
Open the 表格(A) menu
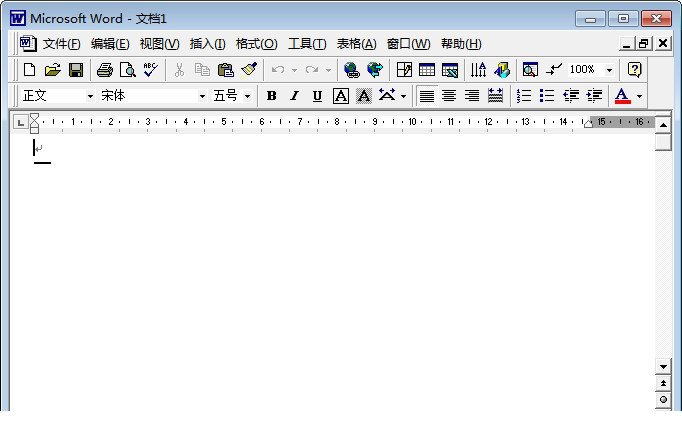coord(356,44)
